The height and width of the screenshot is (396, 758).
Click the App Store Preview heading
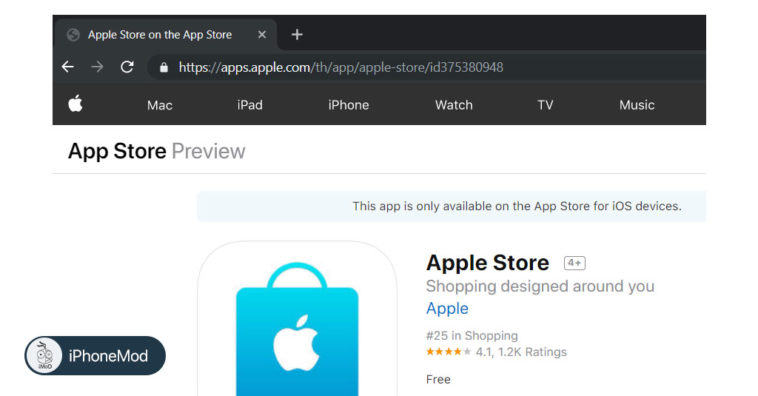pos(157,151)
